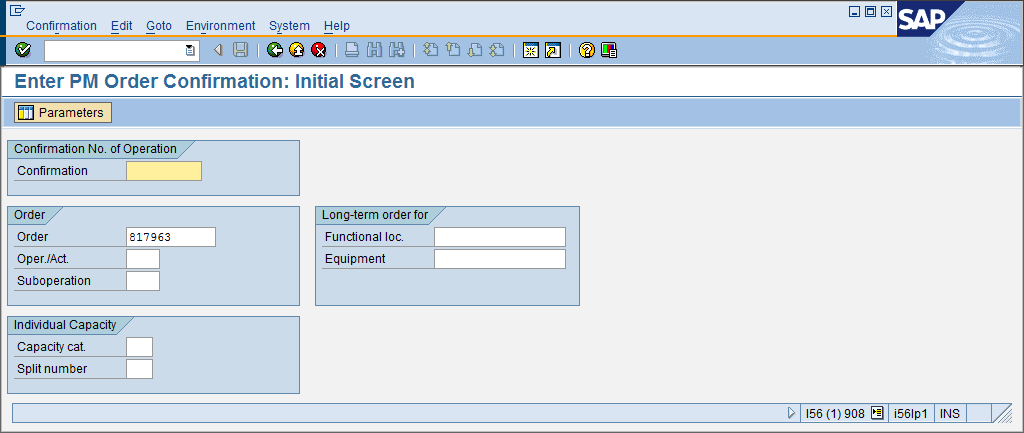Click the I56 (1) 908 status entry
This screenshot has width=1024, height=433.
coord(835,413)
